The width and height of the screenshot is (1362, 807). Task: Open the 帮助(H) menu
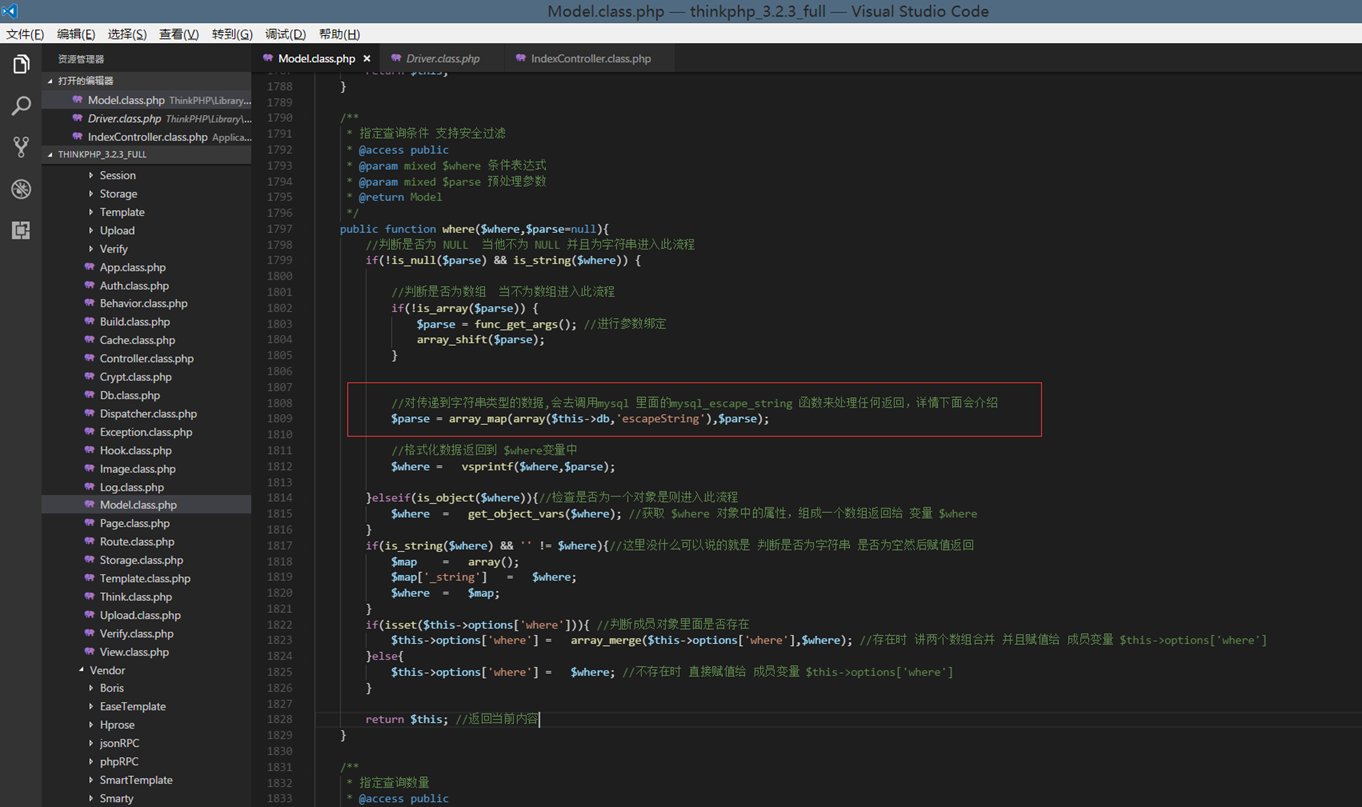[x=339, y=34]
